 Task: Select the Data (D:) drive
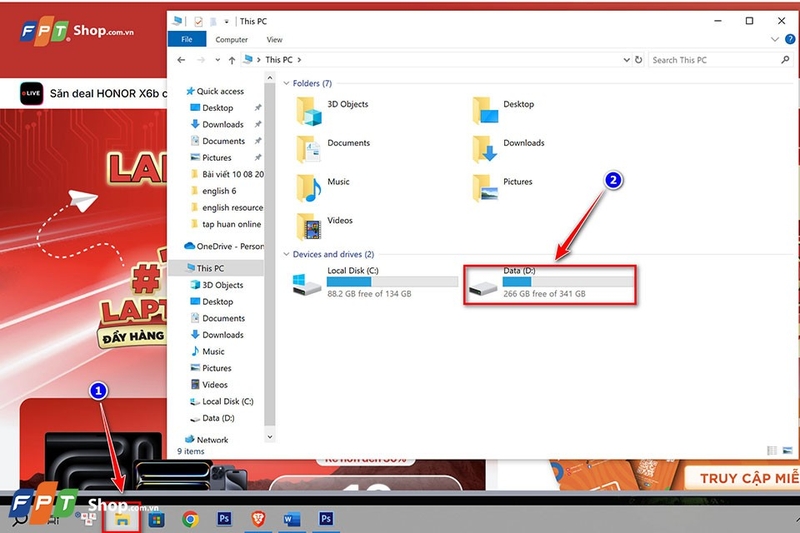[550, 284]
